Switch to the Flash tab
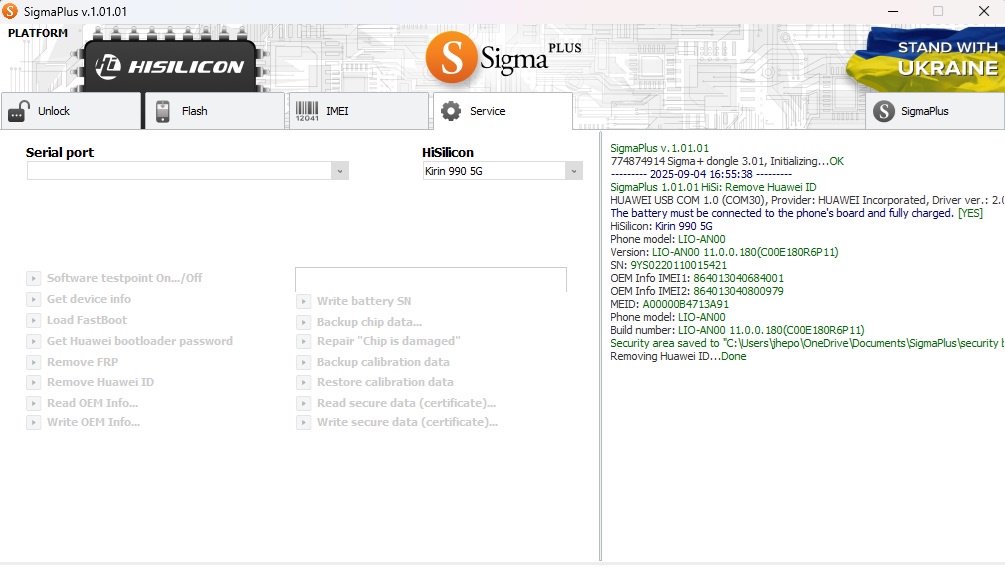Image resolution: width=1005 pixels, height=567 pixels. [x=214, y=111]
